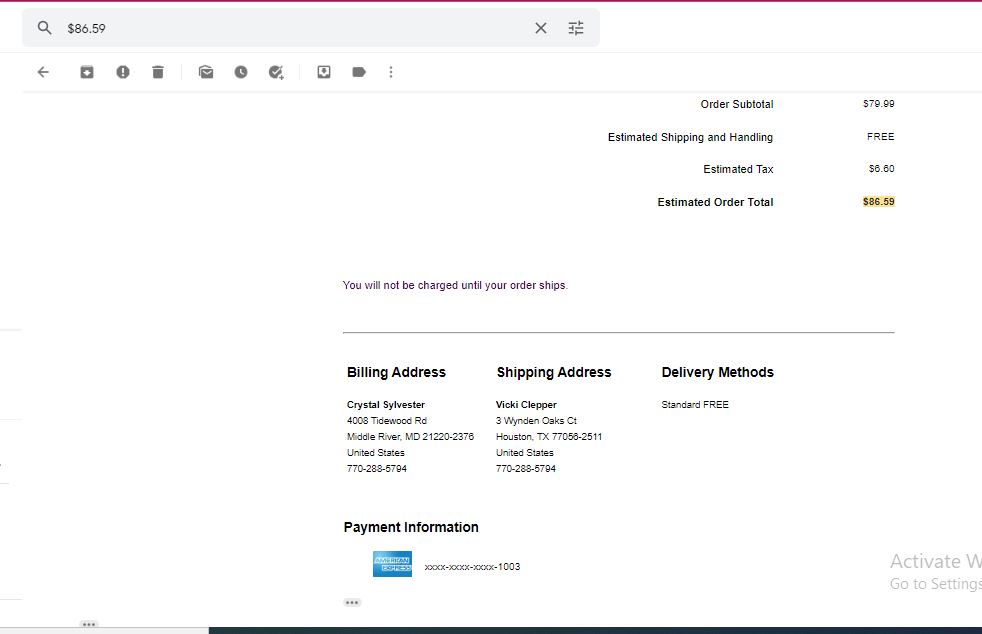The image size is (982, 634).
Task: Click the Payment Information heading
Action: coord(411,527)
